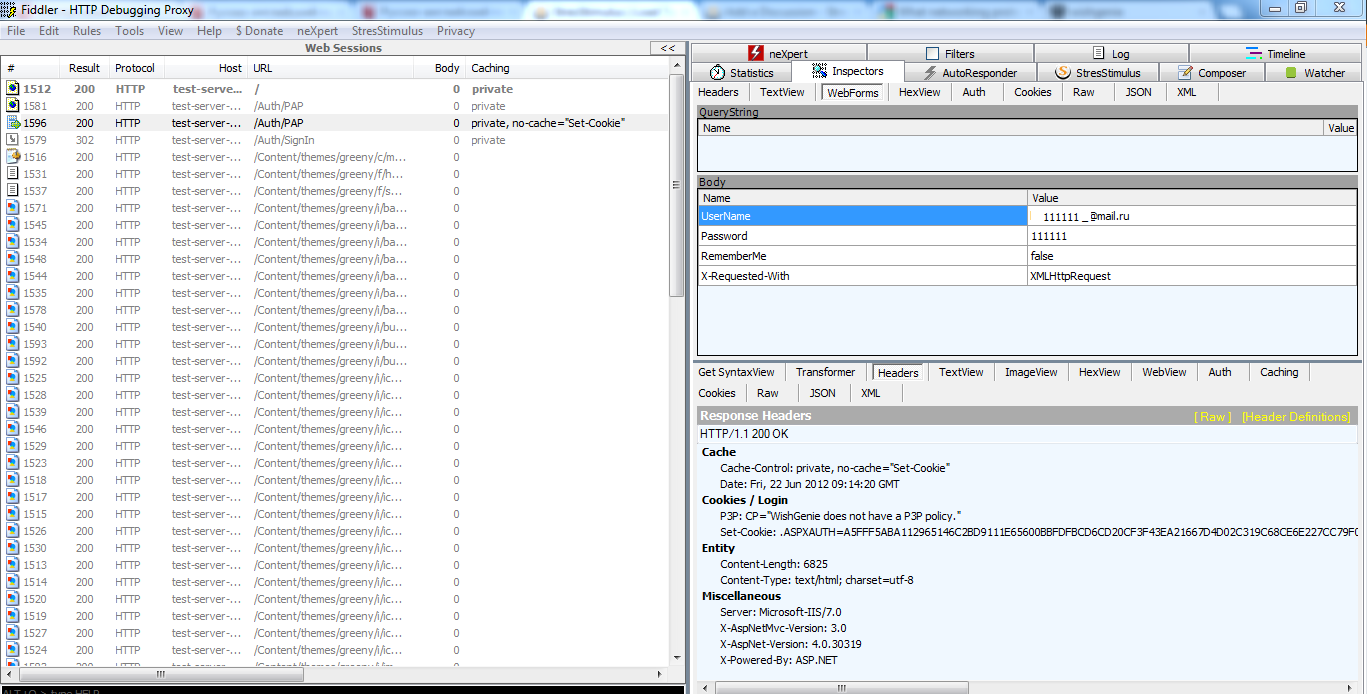Click the document icon of session 1537

(x=13, y=191)
